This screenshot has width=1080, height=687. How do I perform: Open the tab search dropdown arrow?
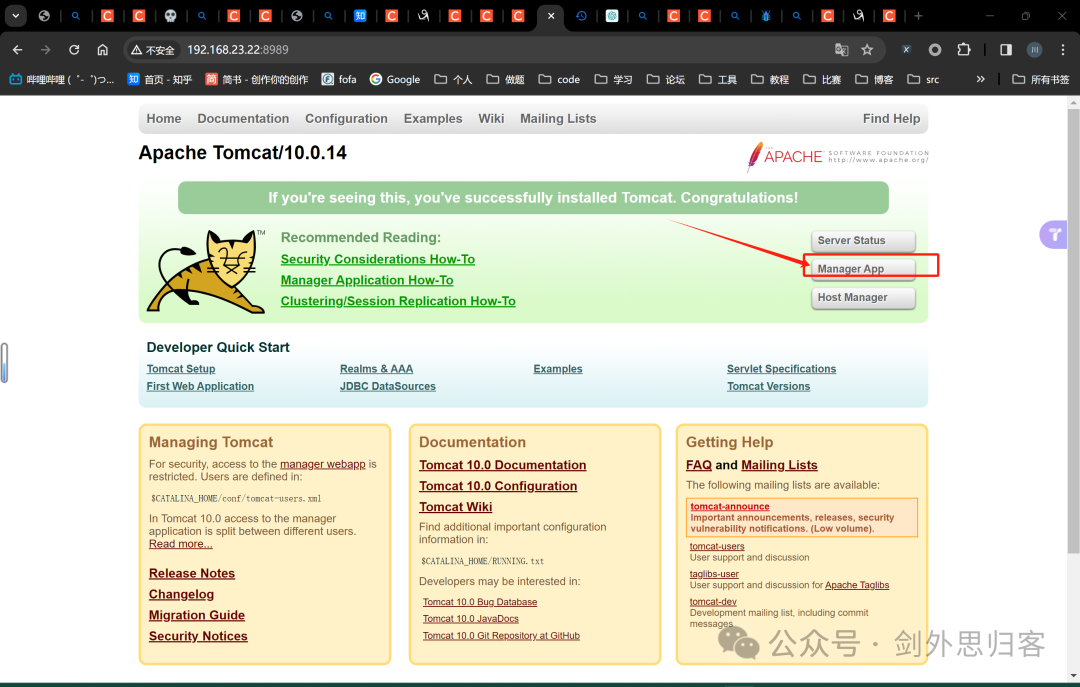click(x=15, y=16)
